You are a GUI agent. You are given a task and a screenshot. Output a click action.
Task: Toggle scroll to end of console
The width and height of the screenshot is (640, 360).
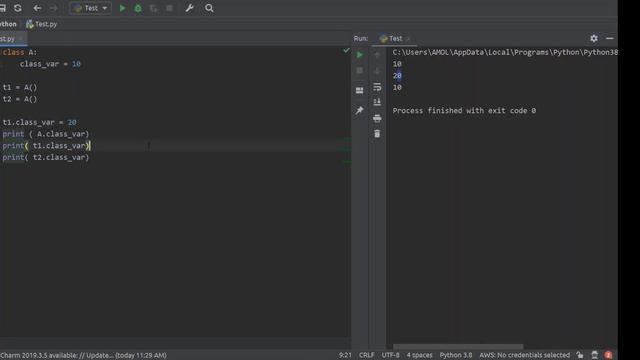tap(377, 102)
